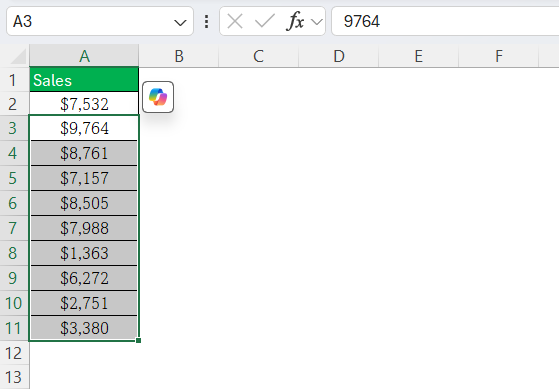The height and width of the screenshot is (389, 559).
Task: Select row 3 header
Action: pyautogui.click(x=14, y=128)
